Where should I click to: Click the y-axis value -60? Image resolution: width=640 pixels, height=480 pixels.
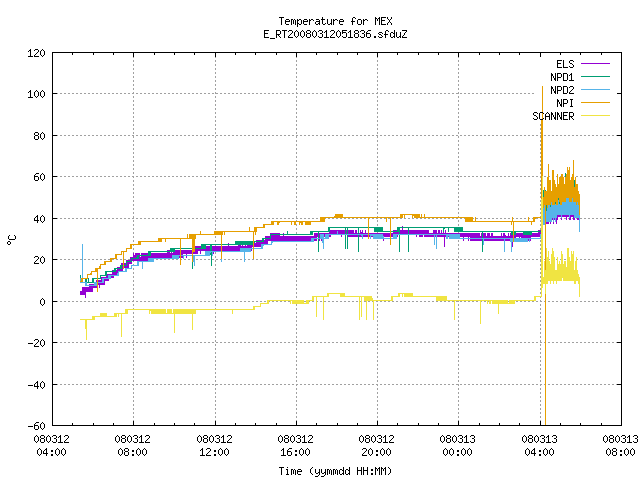[36, 426]
